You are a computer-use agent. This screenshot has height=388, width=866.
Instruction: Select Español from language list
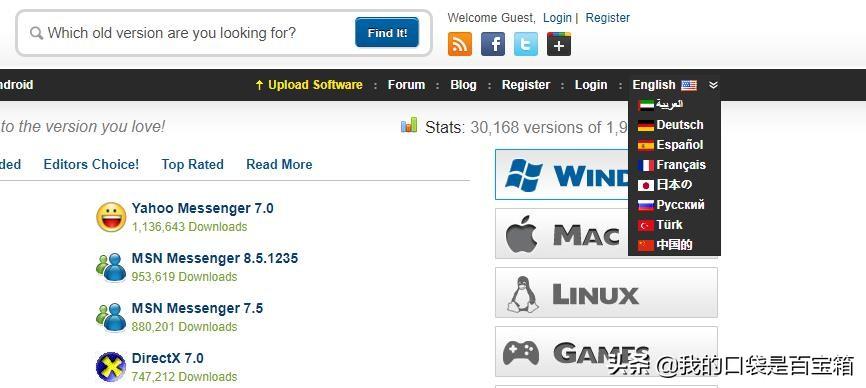(x=680, y=145)
